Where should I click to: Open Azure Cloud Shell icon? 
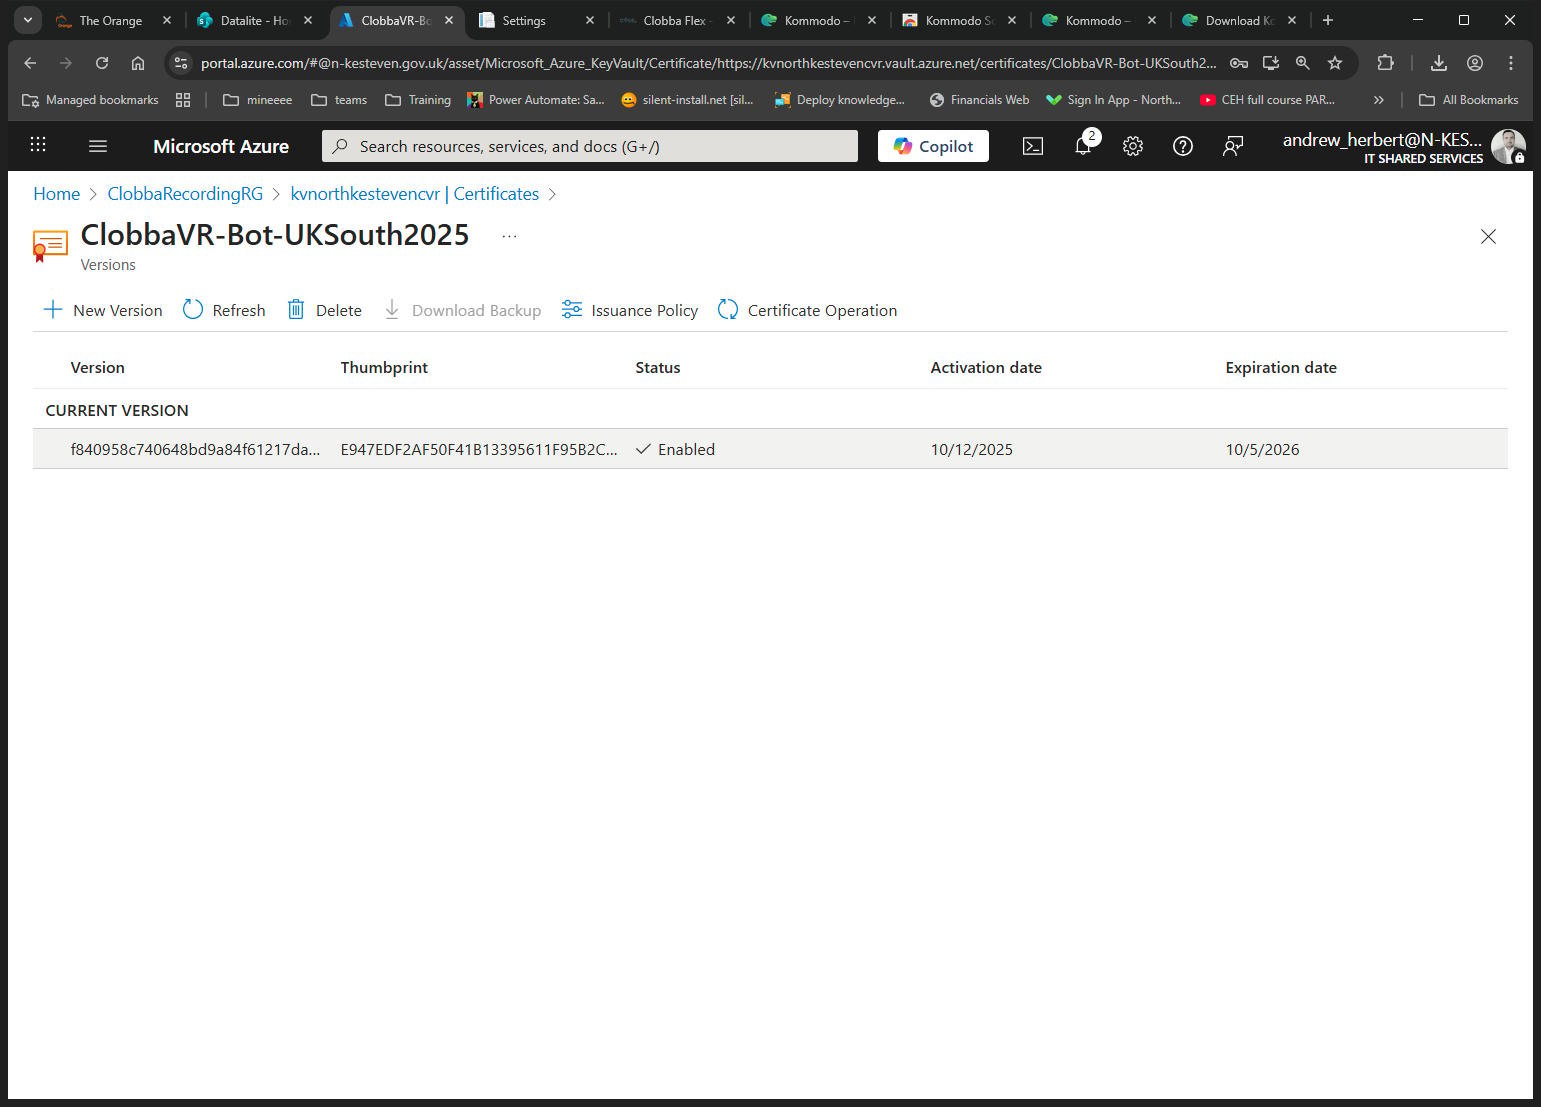point(1033,146)
